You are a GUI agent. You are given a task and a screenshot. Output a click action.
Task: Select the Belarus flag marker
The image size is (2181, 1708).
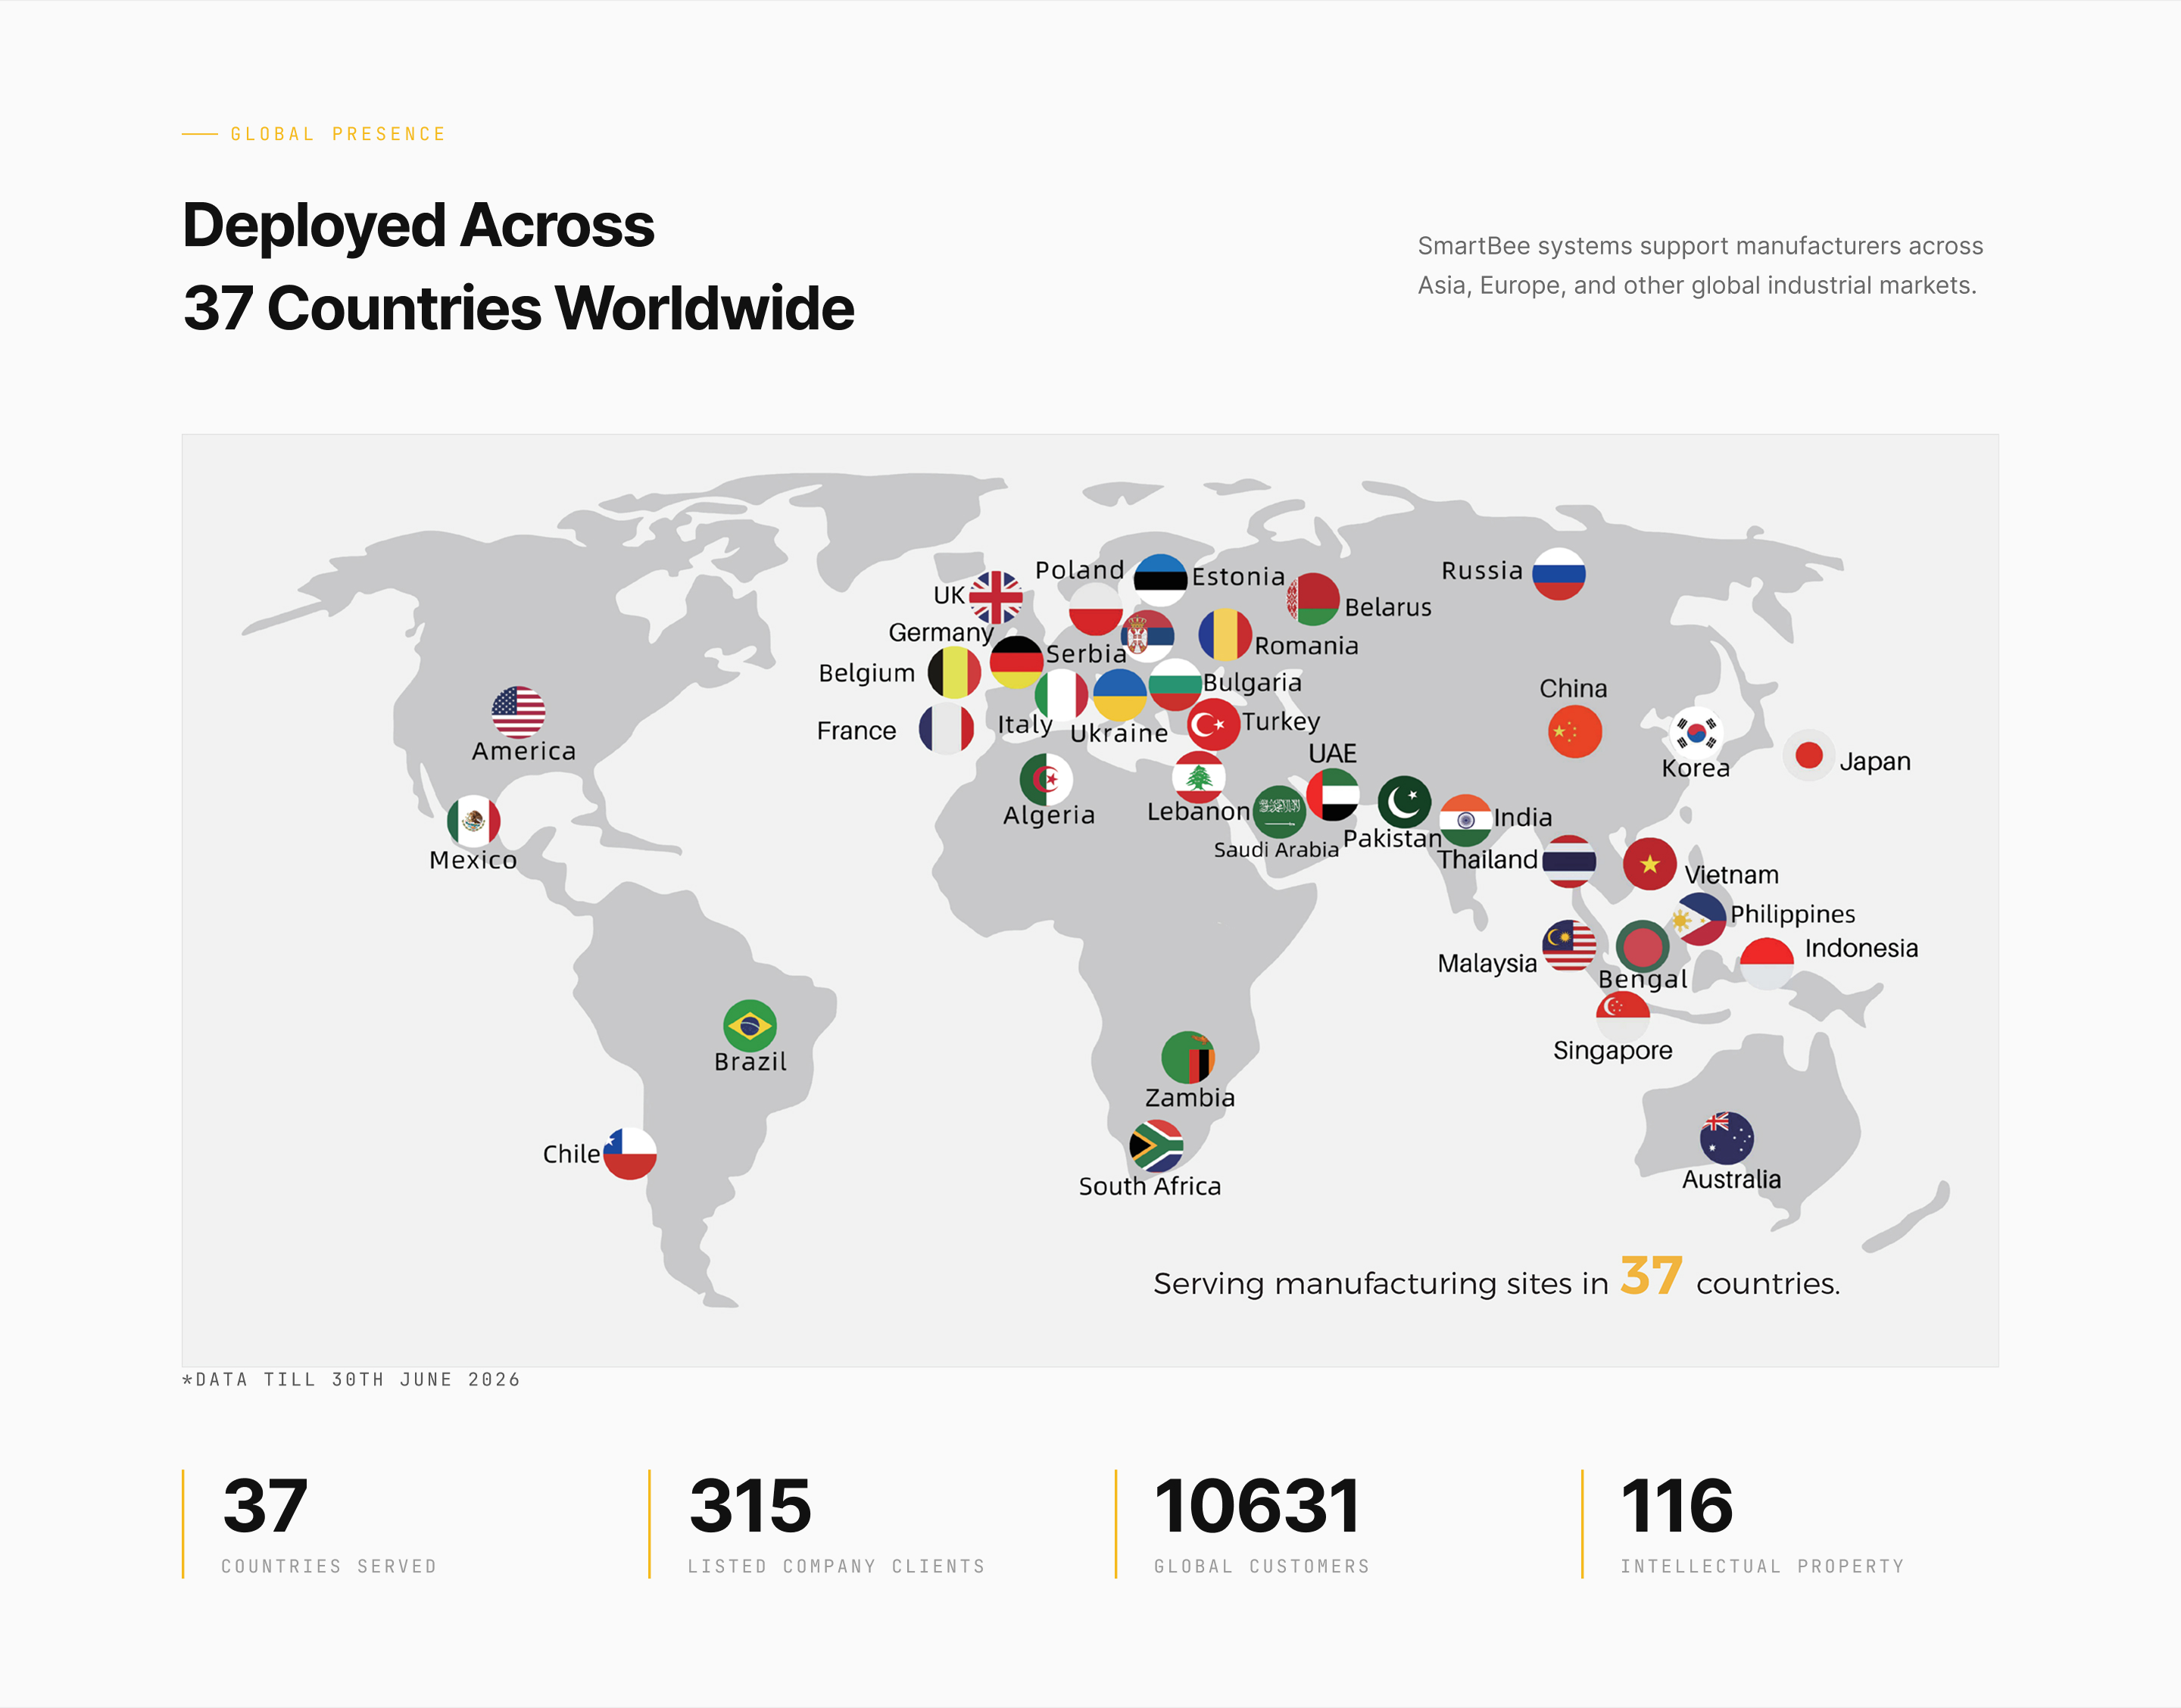[1313, 599]
